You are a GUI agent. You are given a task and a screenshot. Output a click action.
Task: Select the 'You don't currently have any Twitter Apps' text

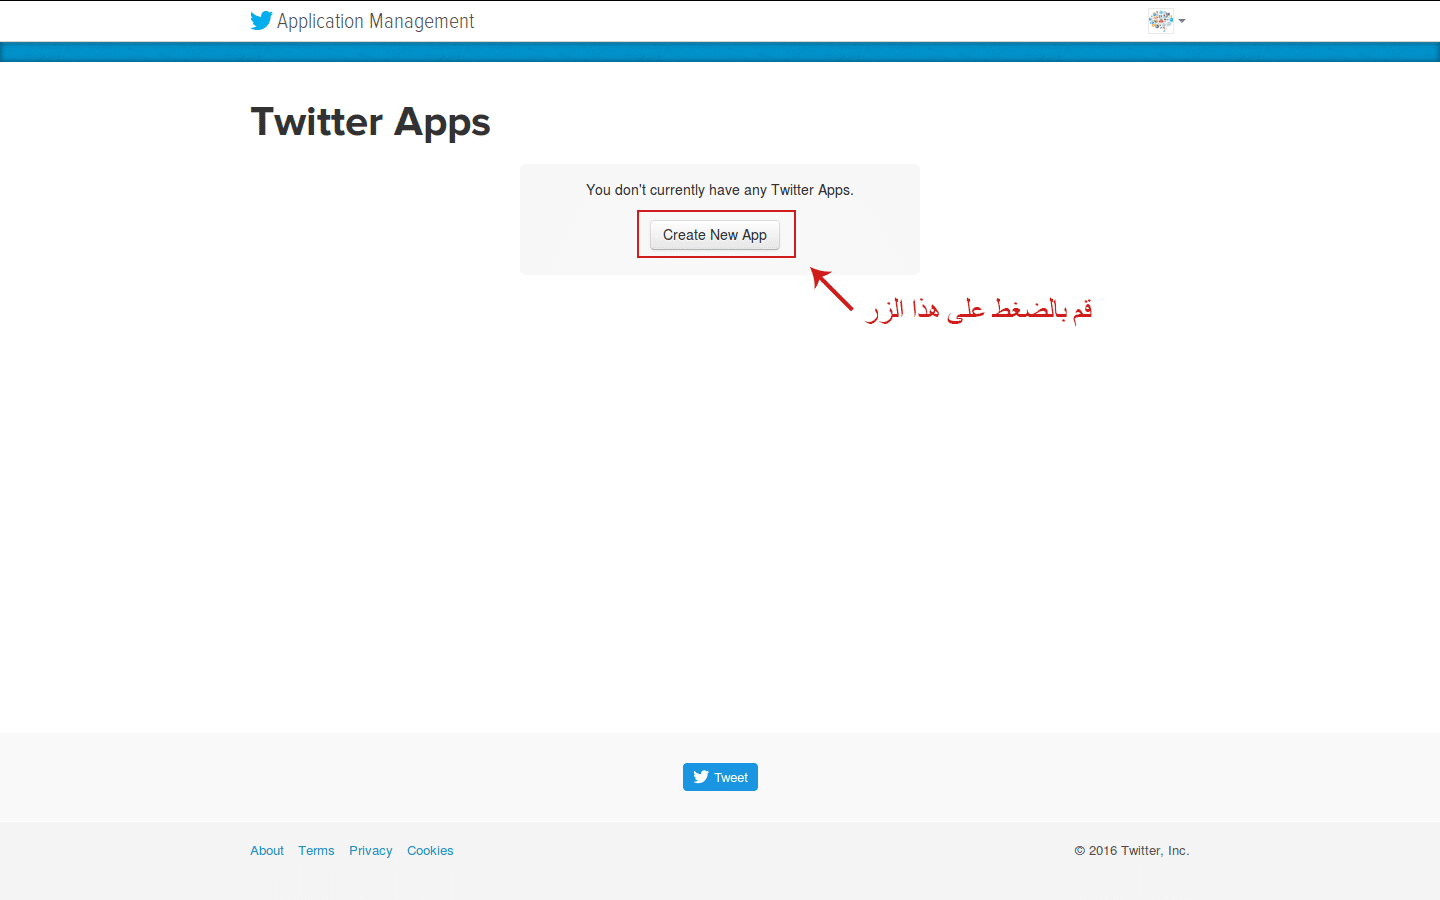[720, 190]
